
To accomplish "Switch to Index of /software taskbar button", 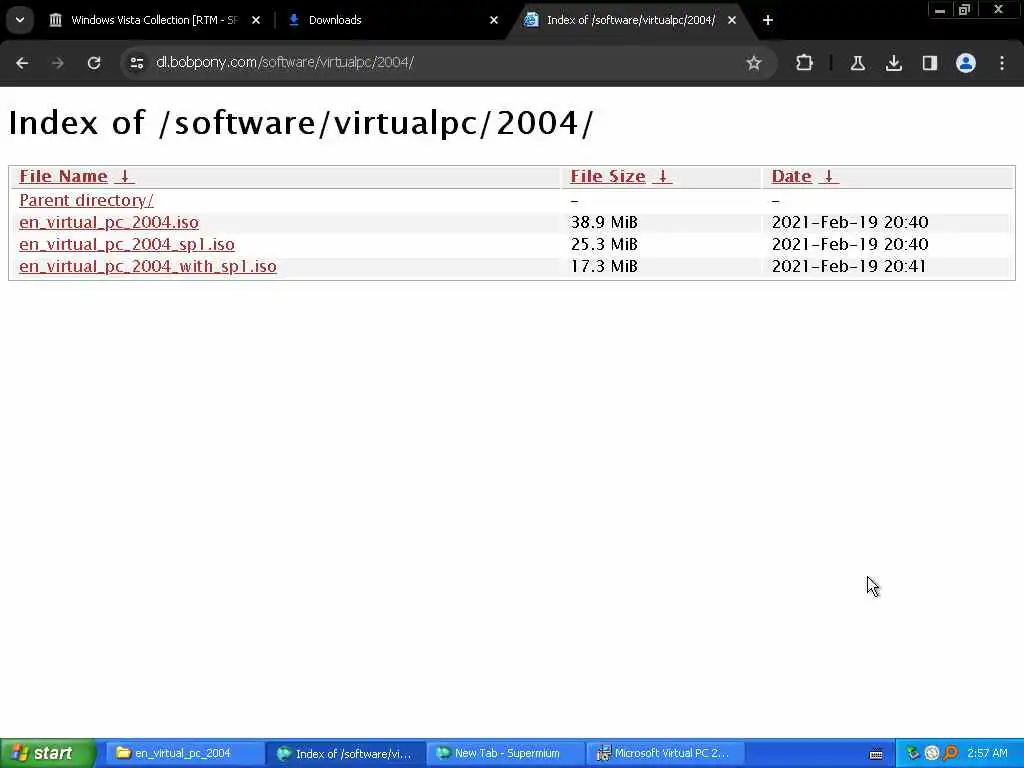I will tap(345, 754).
